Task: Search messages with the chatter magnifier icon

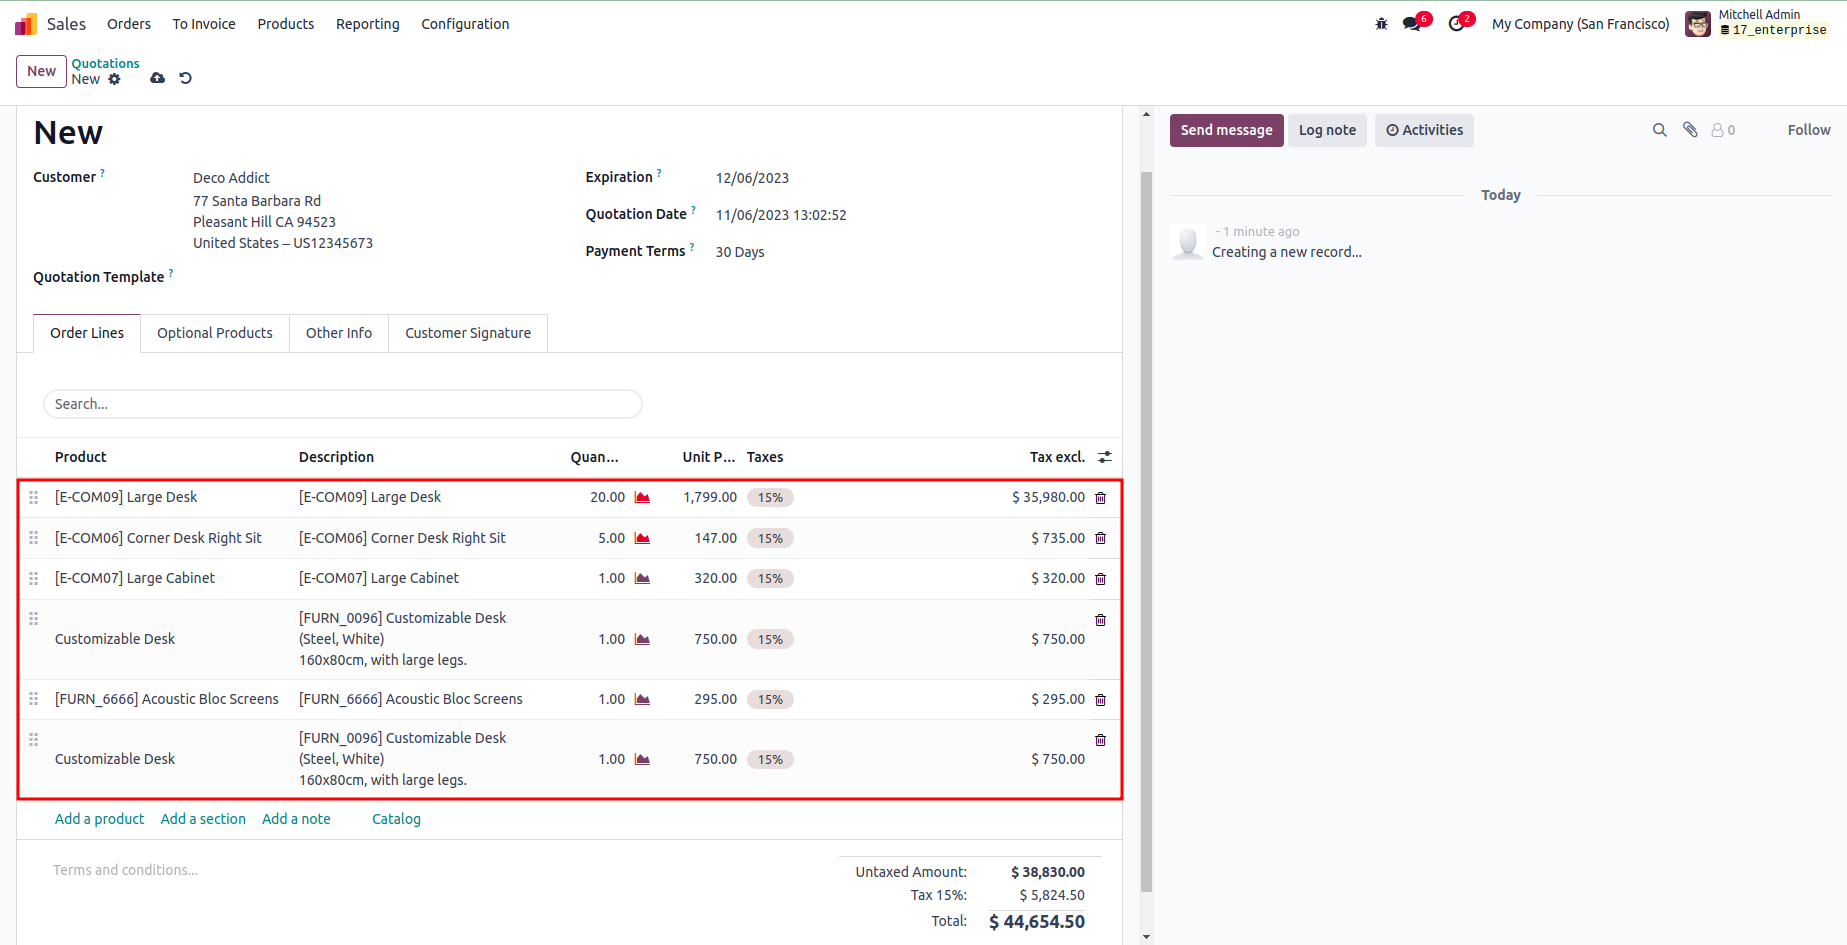Action: (x=1659, y=130)
